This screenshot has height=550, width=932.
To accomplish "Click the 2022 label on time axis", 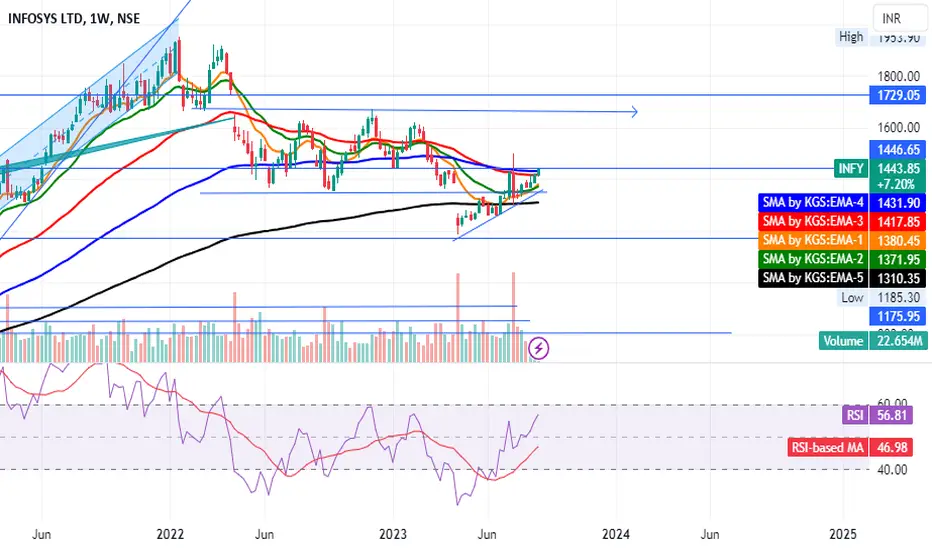I will tap(171, 534).
